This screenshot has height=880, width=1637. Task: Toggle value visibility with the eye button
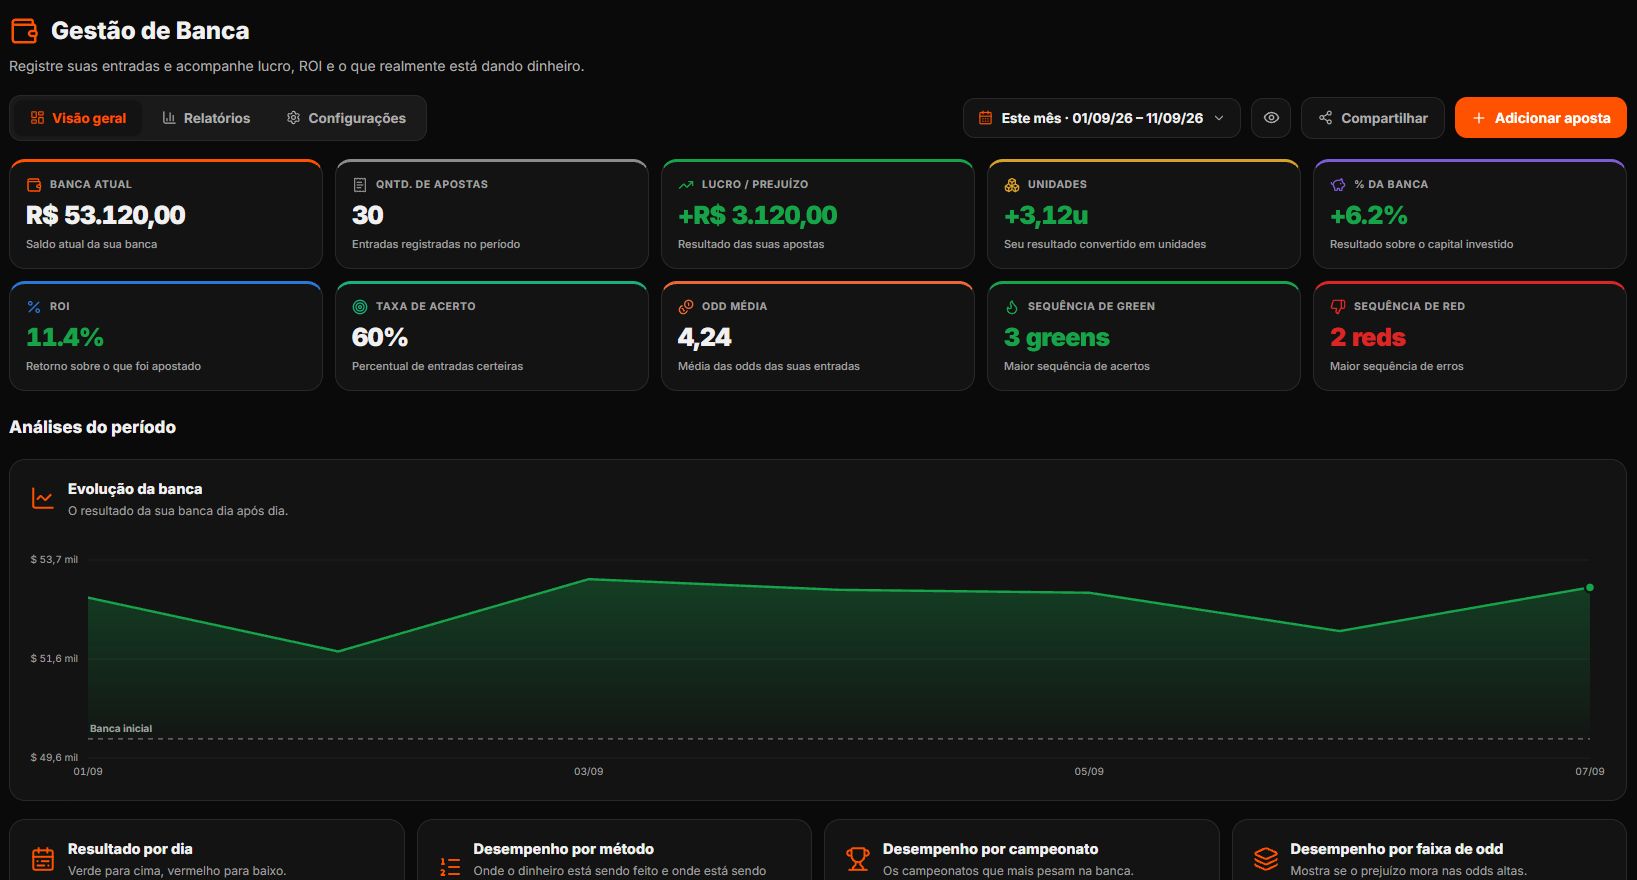[1271, 118]
